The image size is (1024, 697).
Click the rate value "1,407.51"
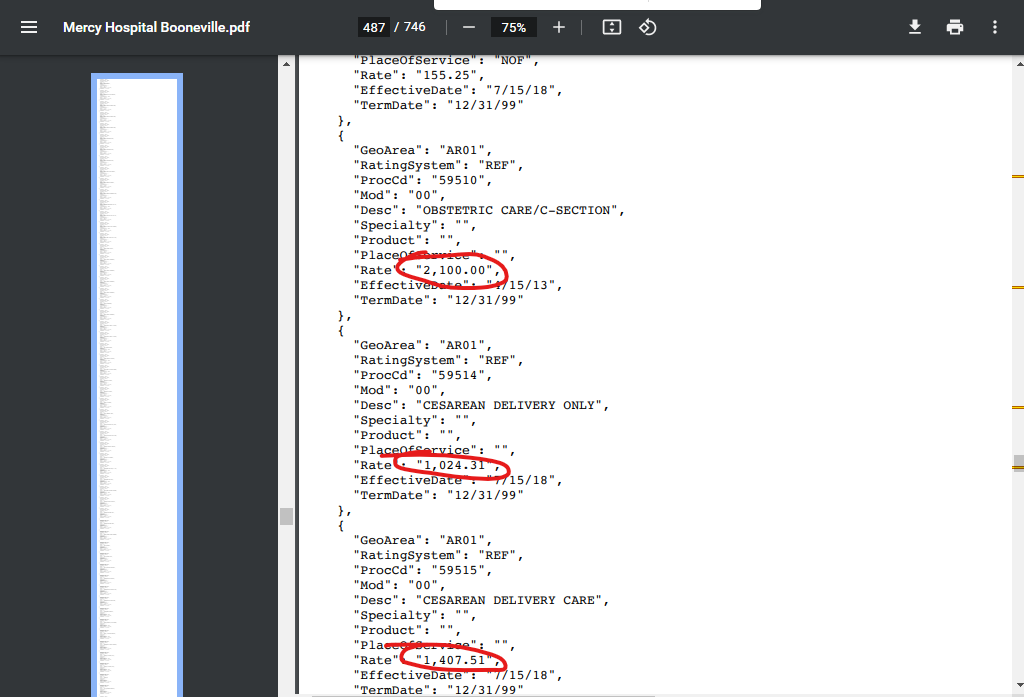point(455,660)
